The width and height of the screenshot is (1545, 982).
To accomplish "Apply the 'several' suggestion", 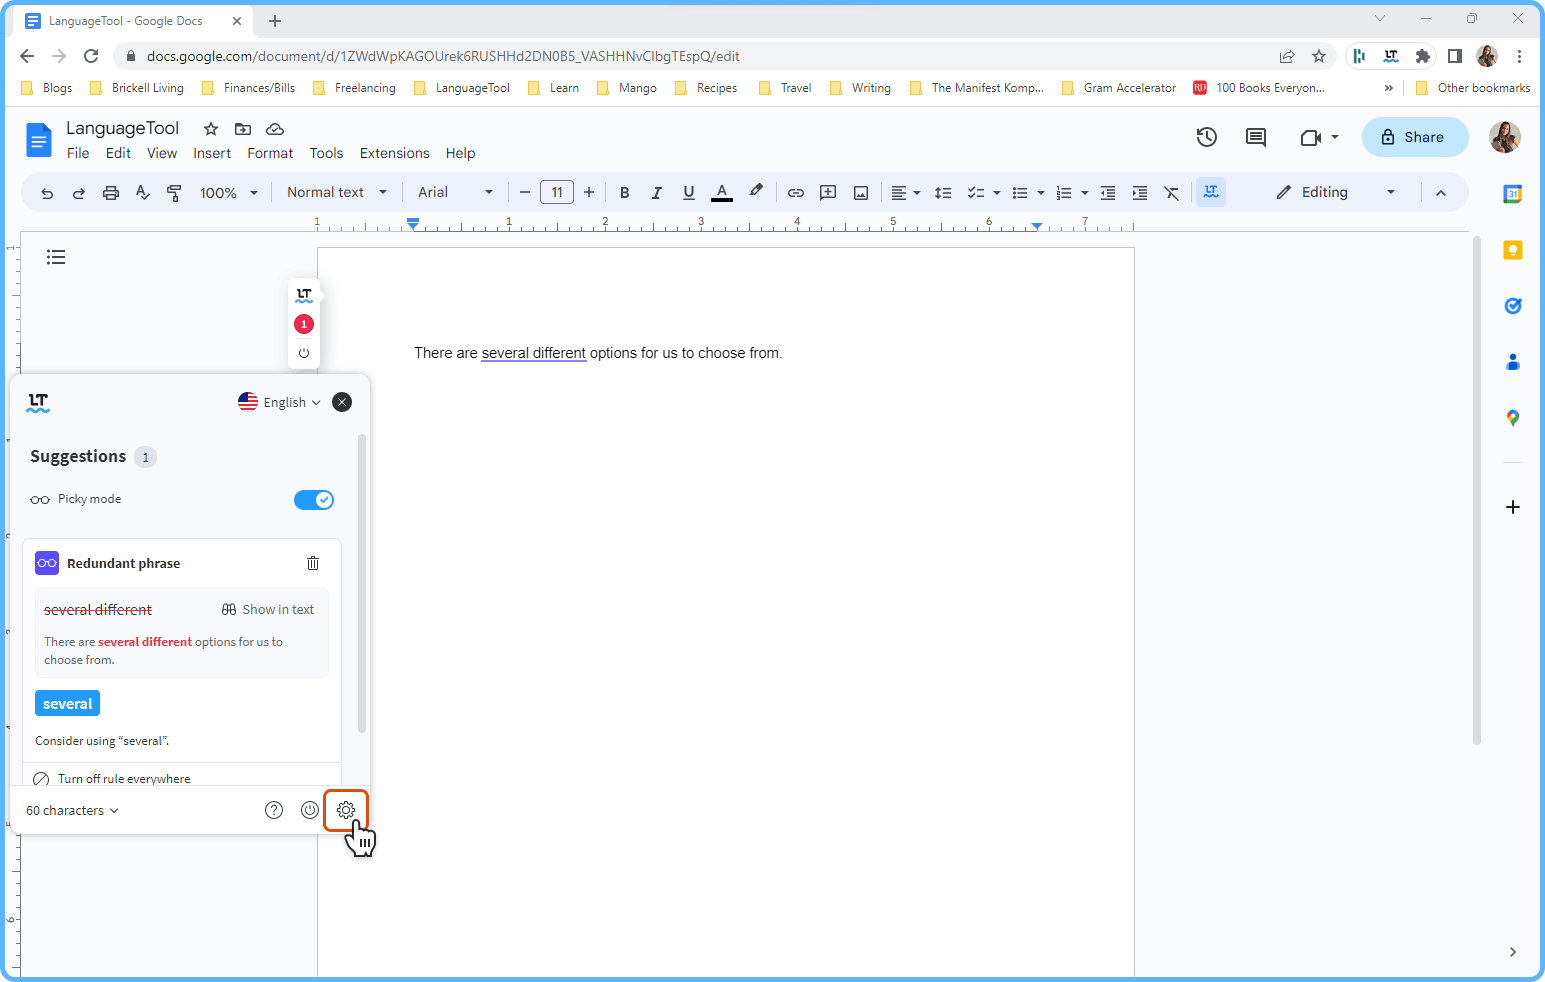I will coord(68,704).
